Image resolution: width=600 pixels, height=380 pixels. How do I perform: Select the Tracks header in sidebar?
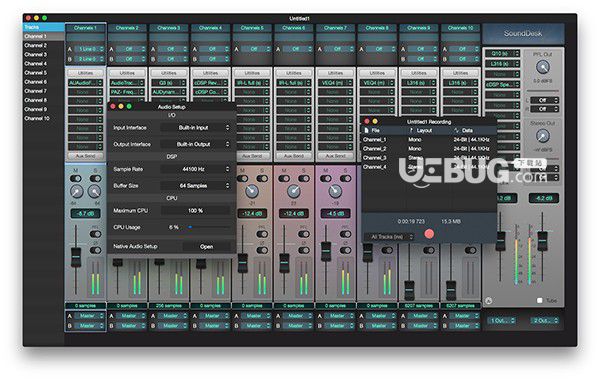tap(44, 27)
